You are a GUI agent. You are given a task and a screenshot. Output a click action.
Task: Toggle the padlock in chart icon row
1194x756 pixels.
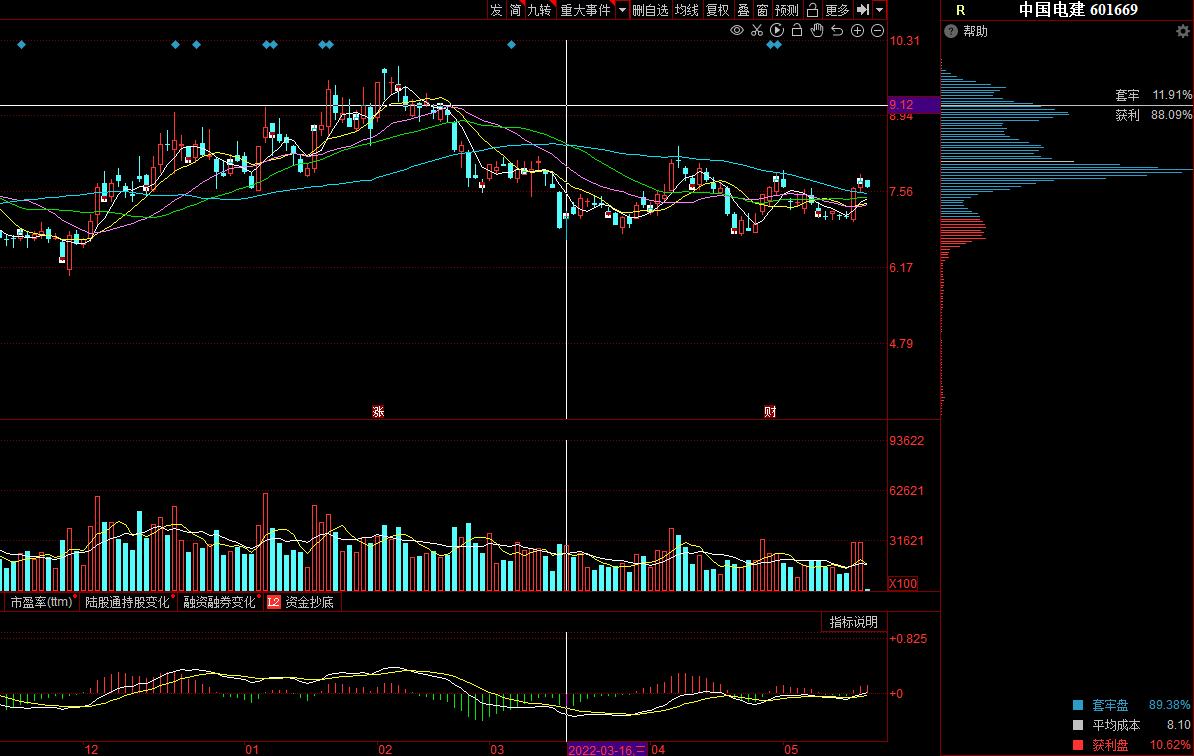797,31
